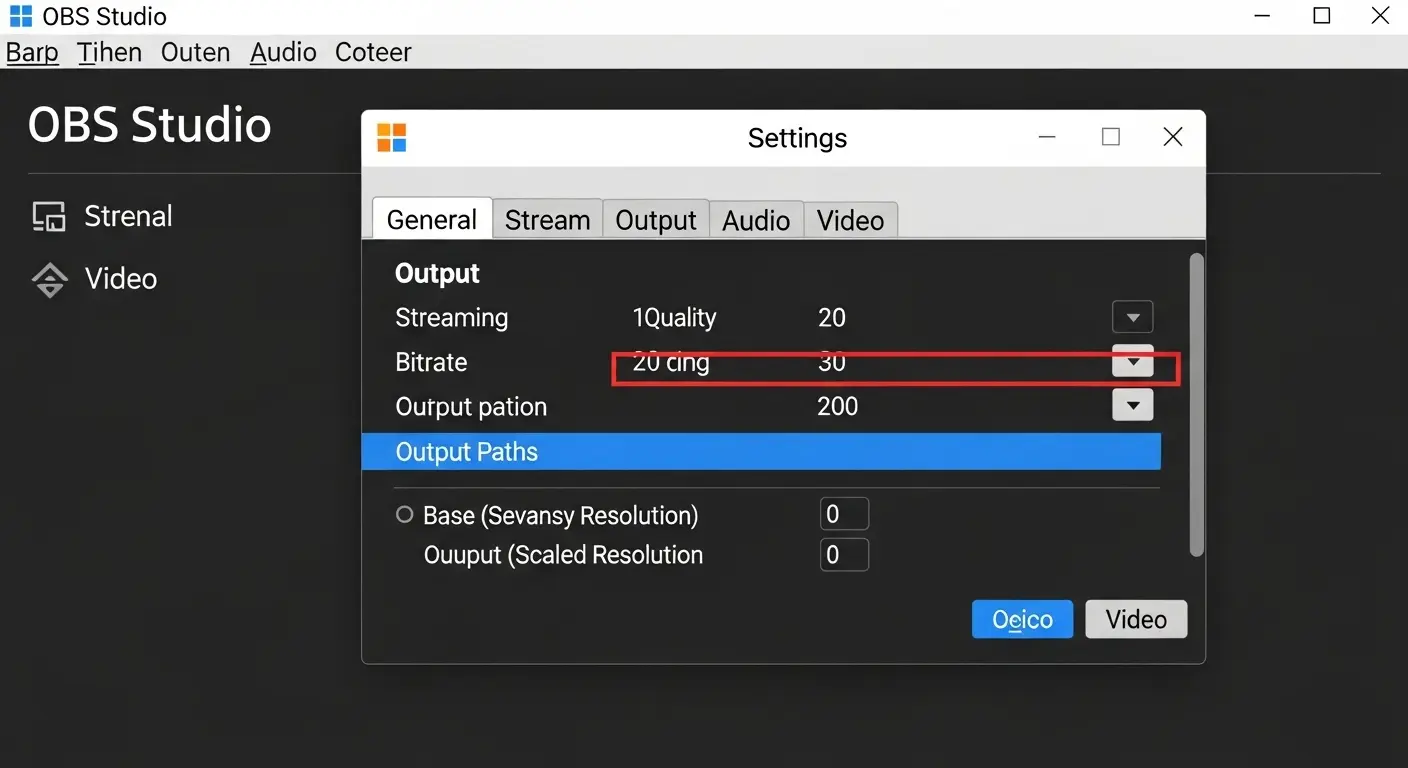
Task: Select the Base (Sevansy Resolution) radio button
Action: point(405,515)
